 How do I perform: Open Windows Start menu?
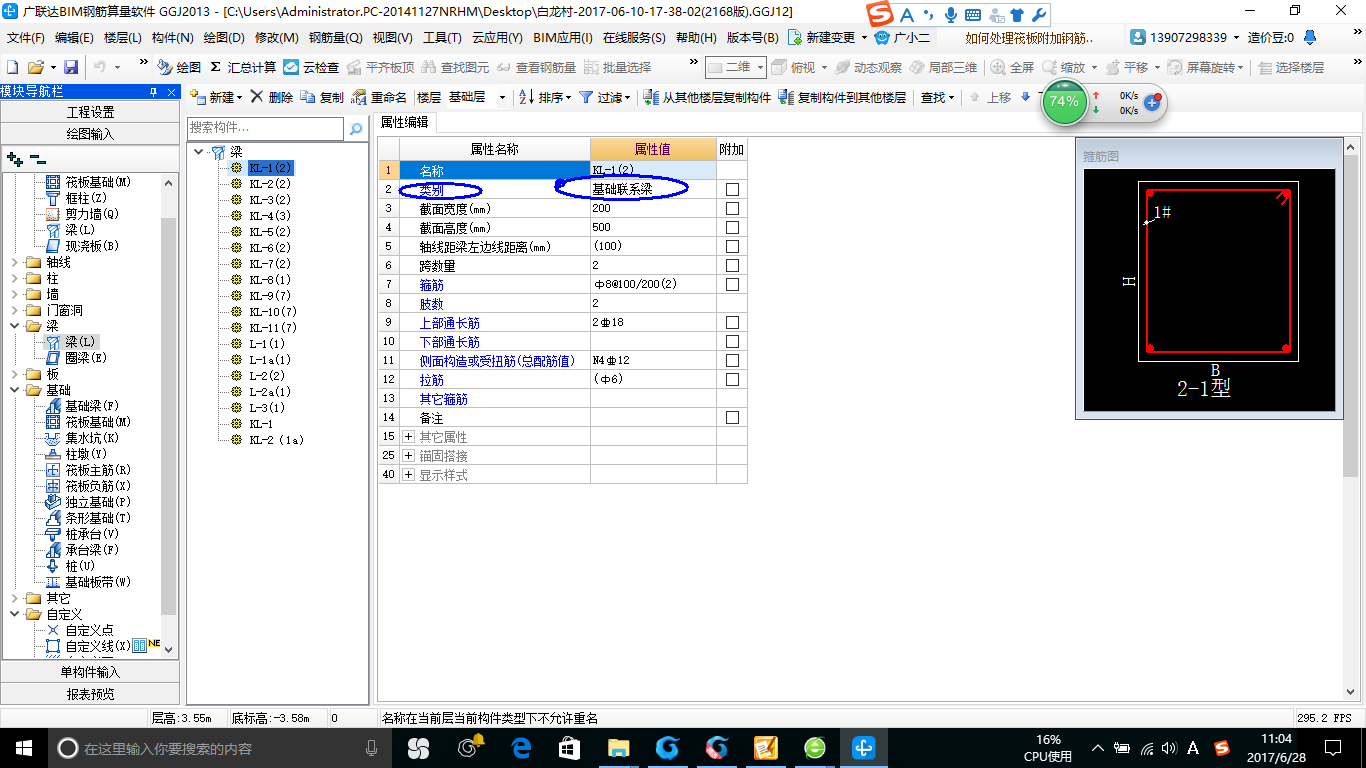pyautogui.click(x=23, y=747)
